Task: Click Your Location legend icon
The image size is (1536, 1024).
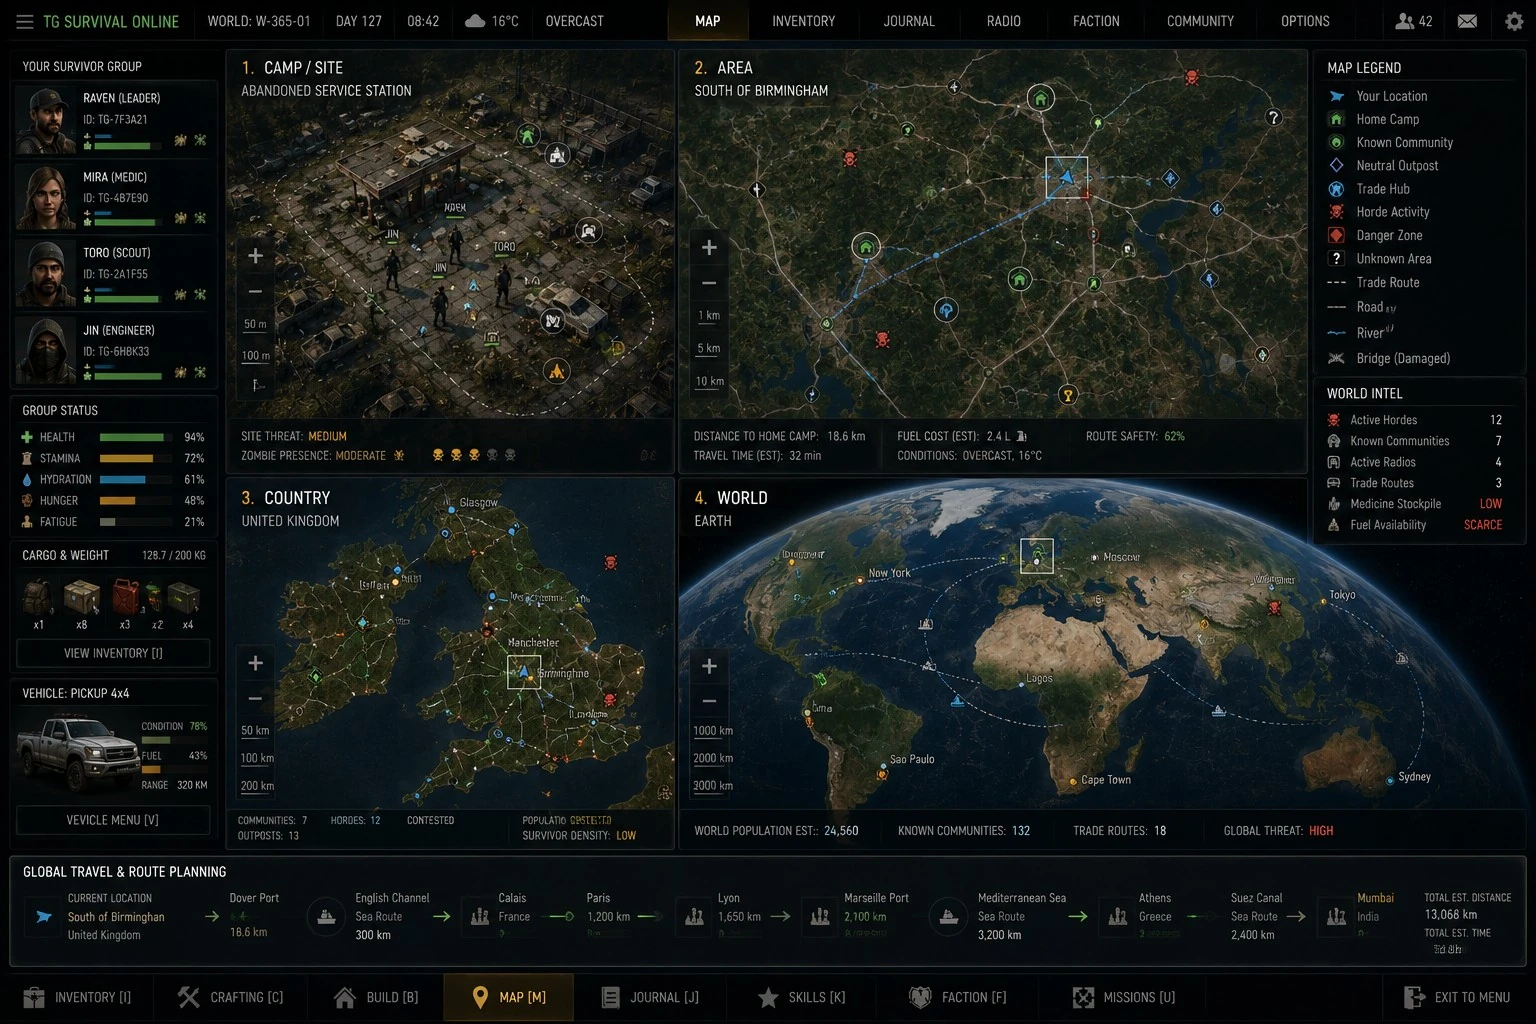Action: (x=1336, y=96)
